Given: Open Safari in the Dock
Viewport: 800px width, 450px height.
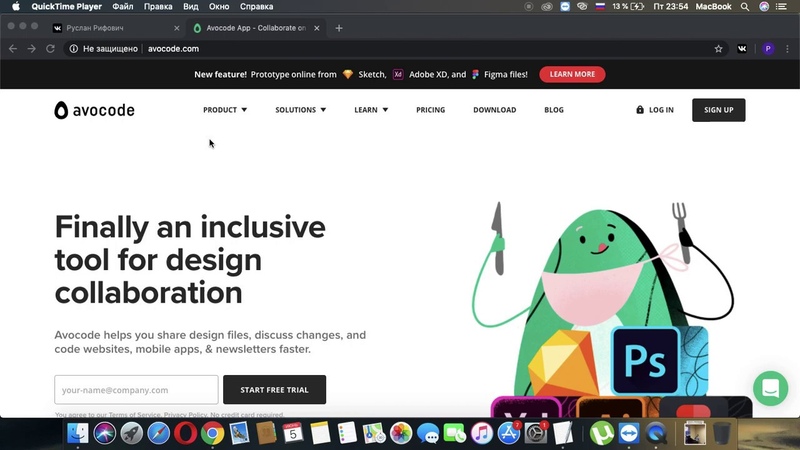Looking at the screenshot, I should coord(159,433).
